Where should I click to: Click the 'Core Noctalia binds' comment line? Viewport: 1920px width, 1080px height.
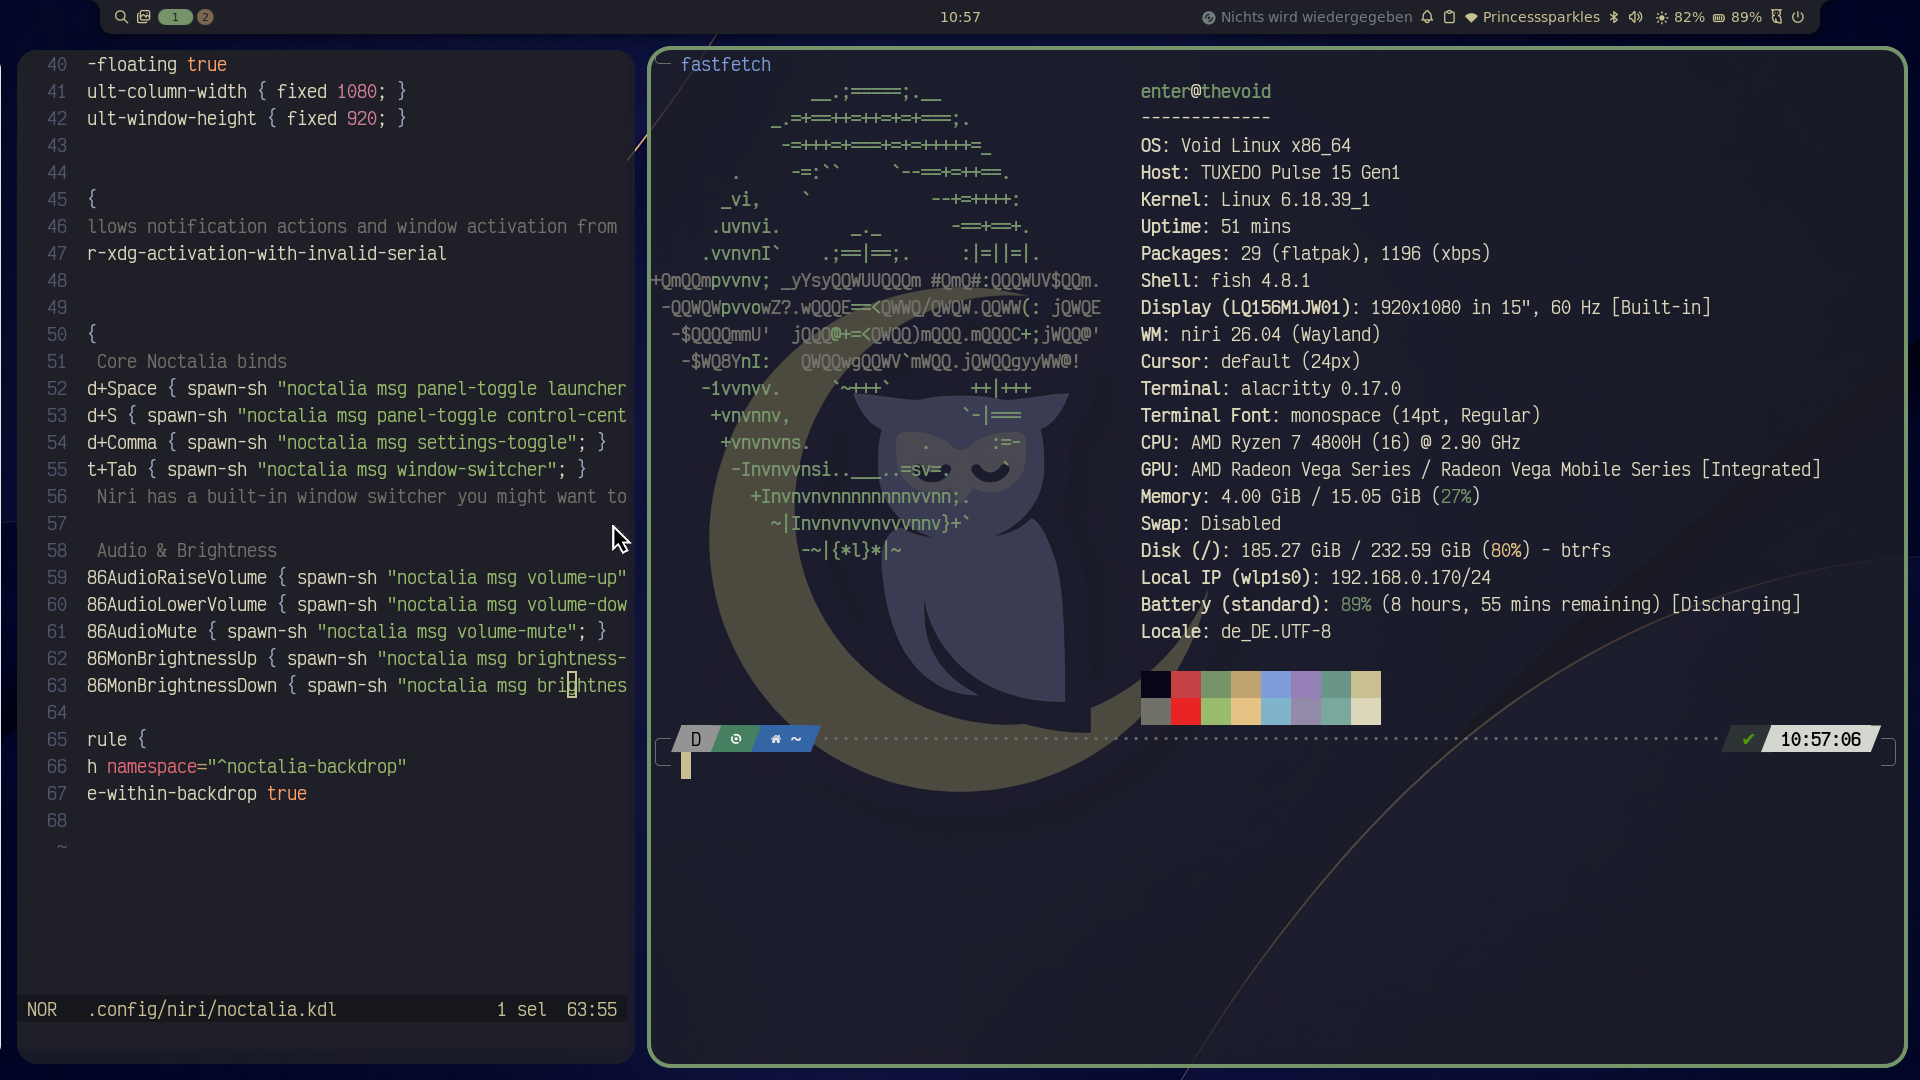[x=192, y=362]
